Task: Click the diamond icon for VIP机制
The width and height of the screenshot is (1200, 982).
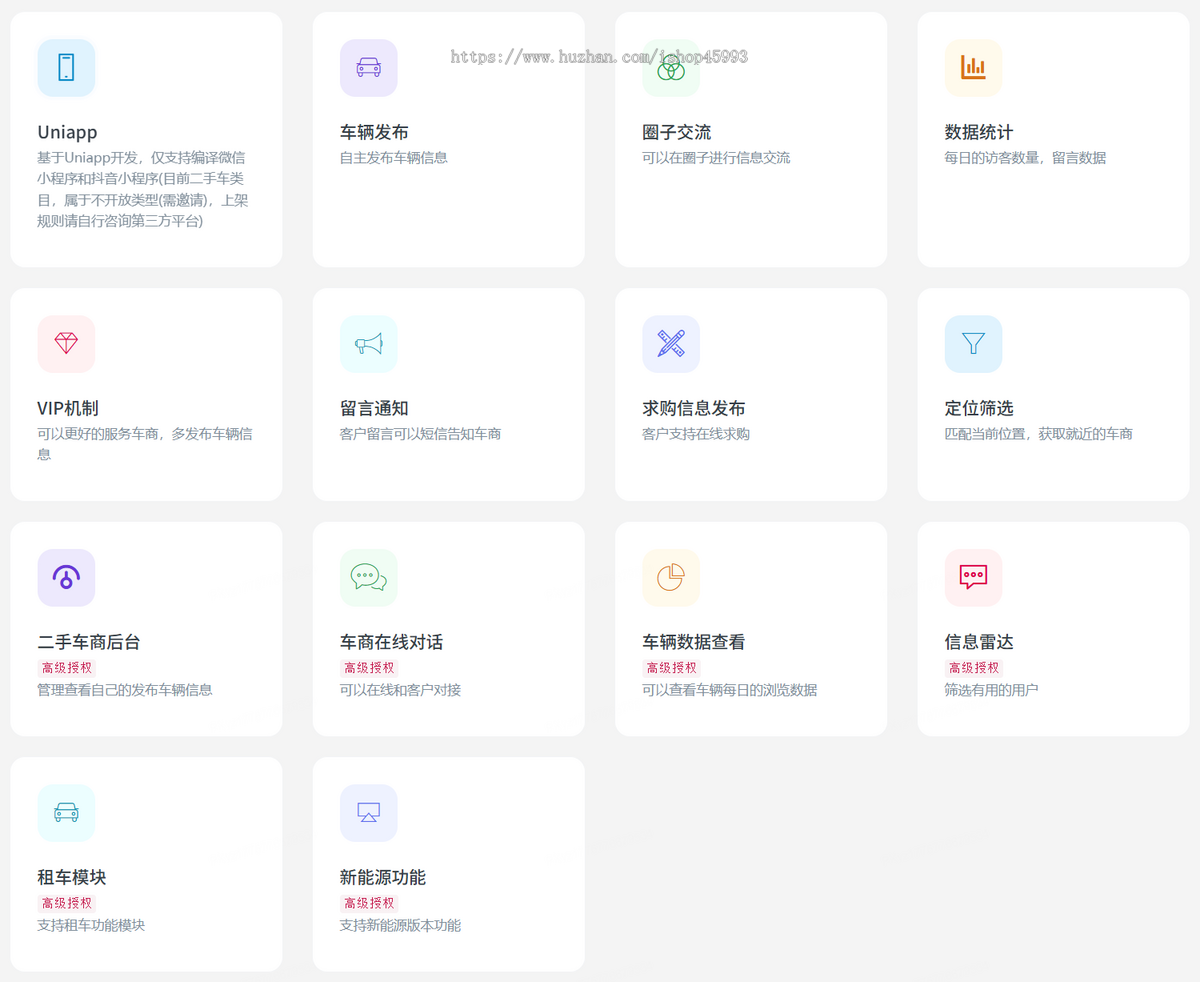Action: pos(66,344)
